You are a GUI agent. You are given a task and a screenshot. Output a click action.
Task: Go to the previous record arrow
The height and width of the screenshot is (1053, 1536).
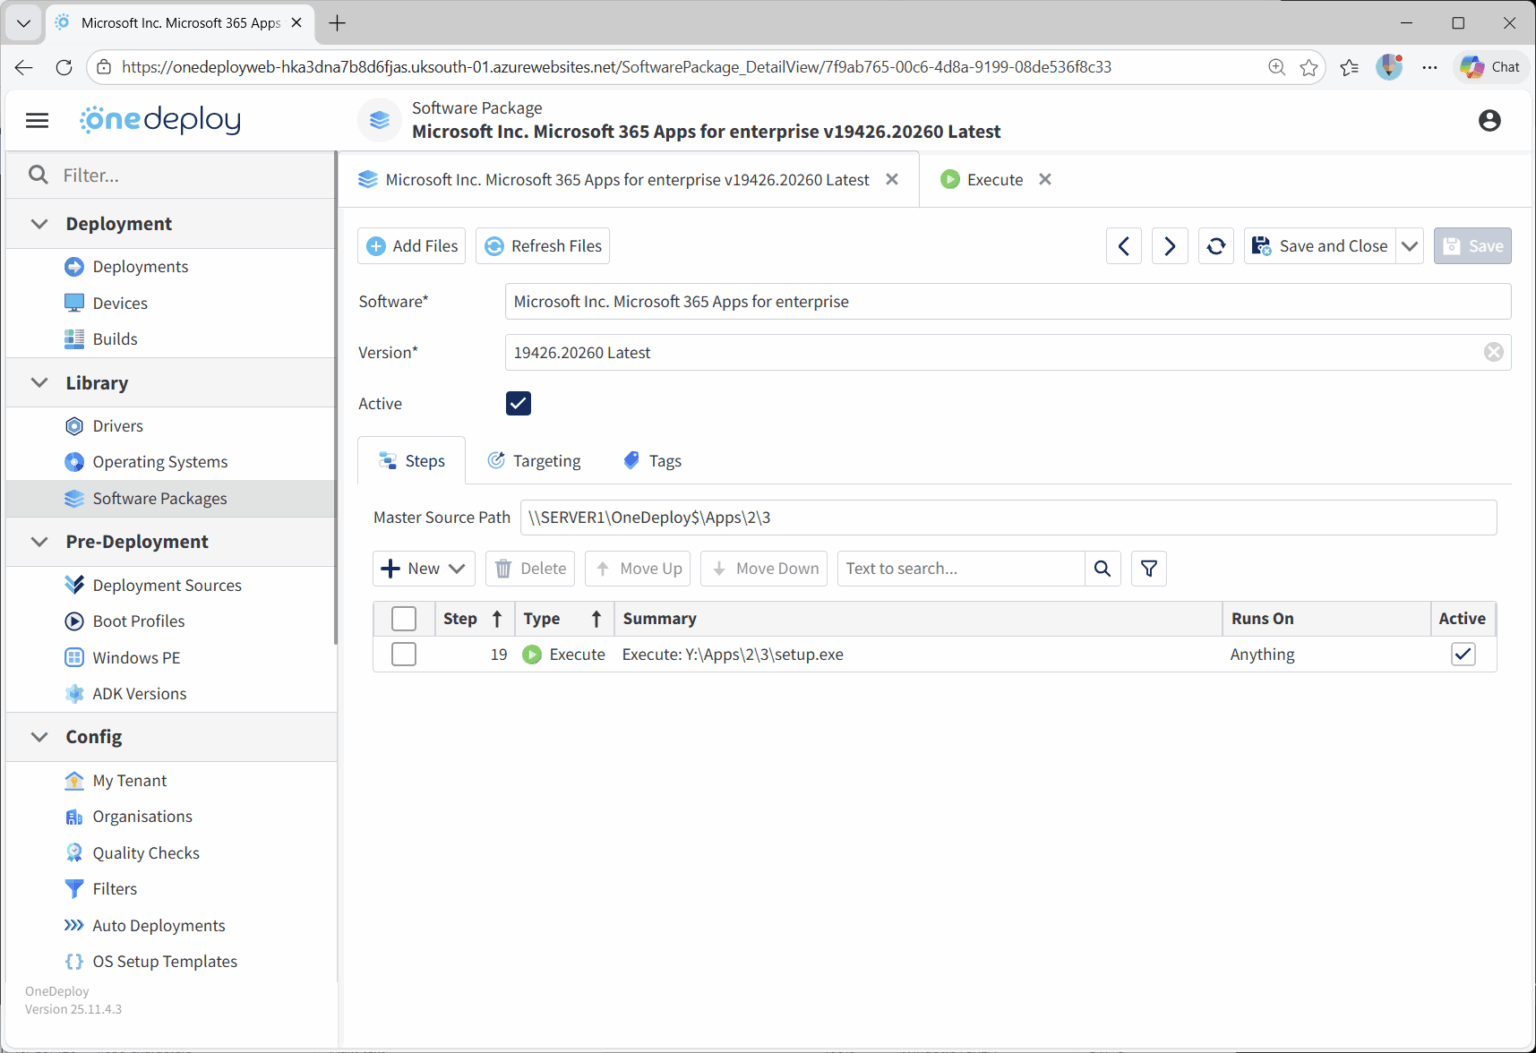(1124, 246)
